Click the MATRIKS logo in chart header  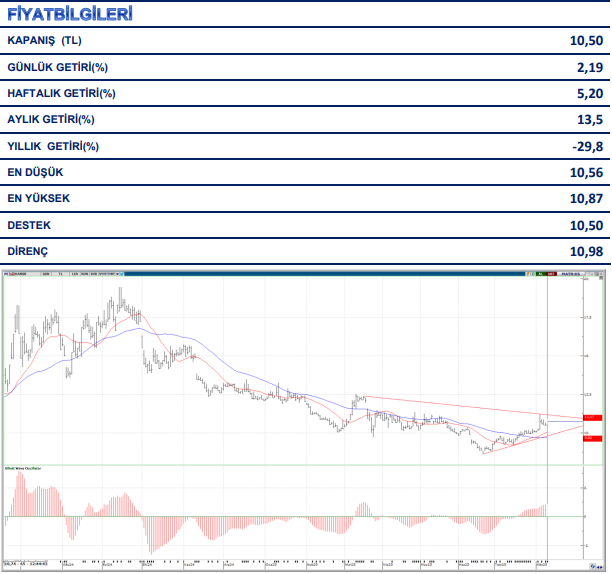point(570,272)
